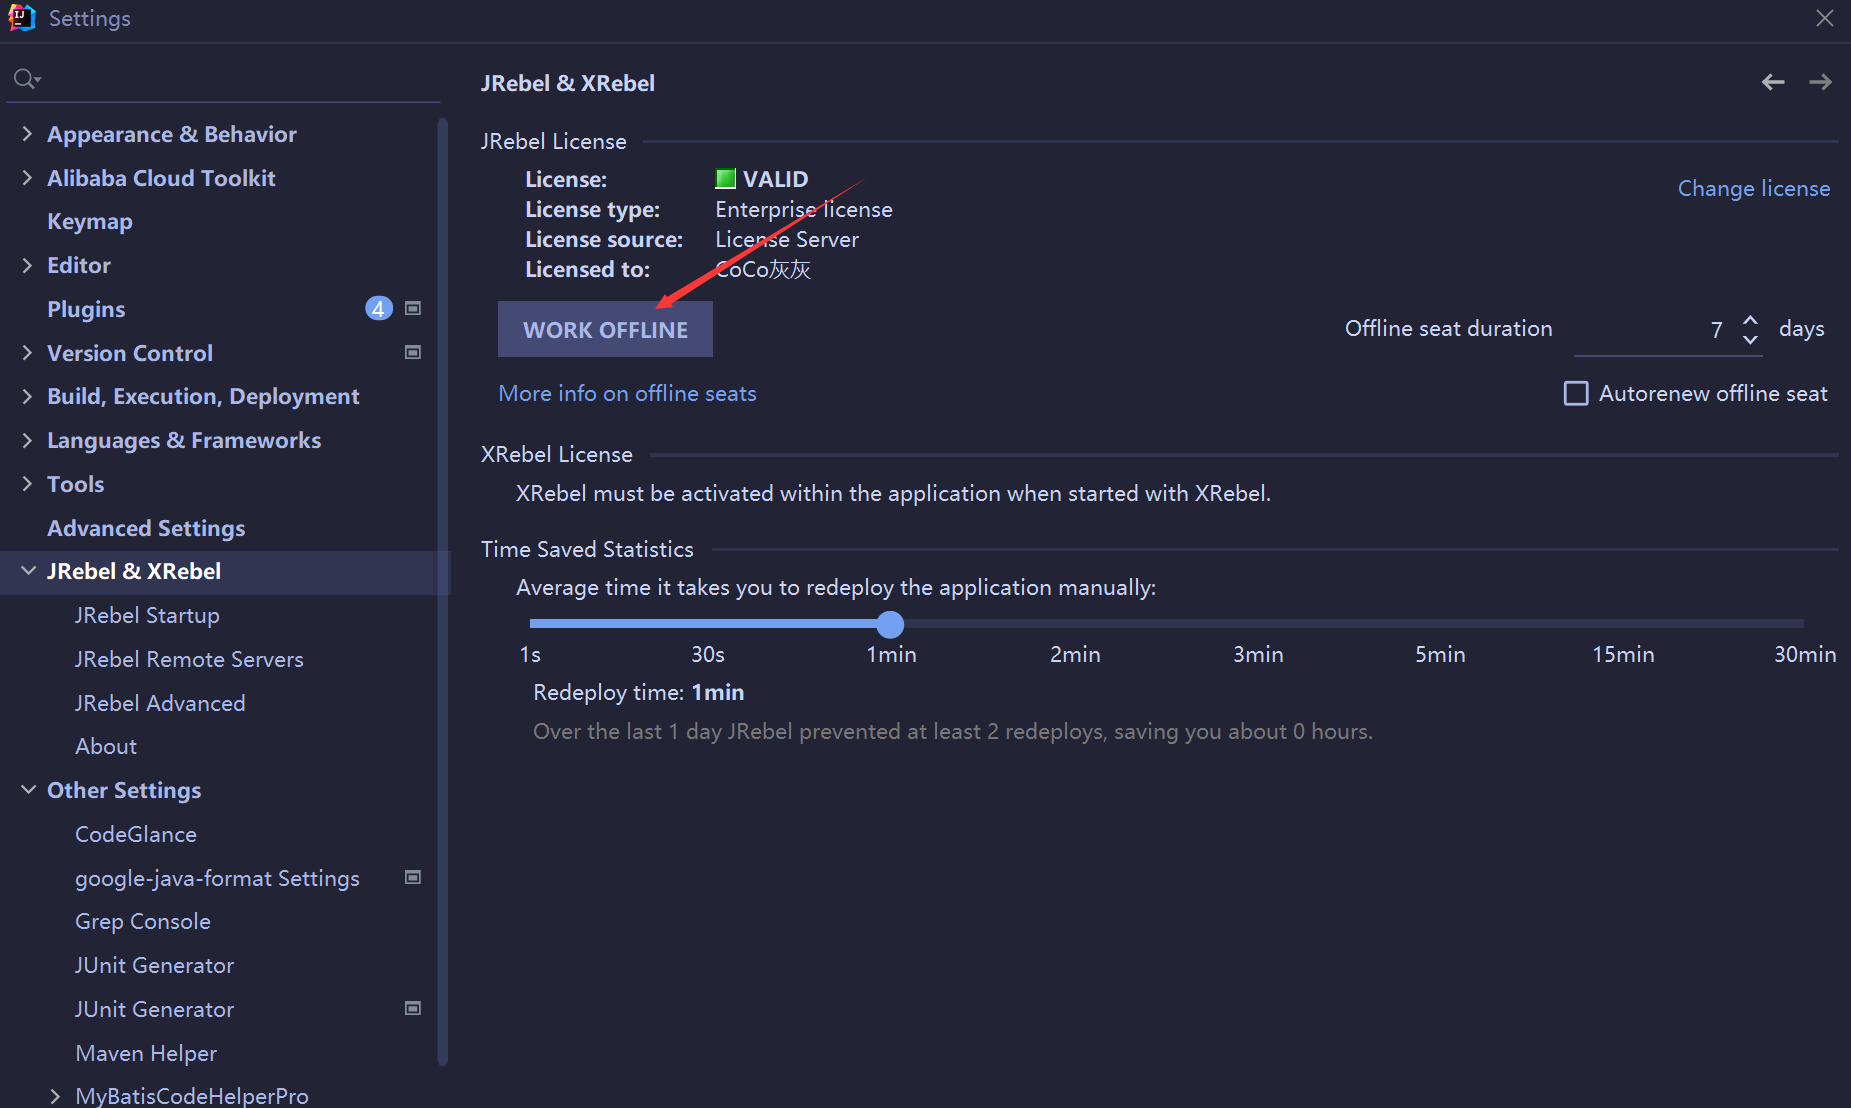Select JRebel Remote Servers settings
The image size is (1851, 1108).
point(189,659)
